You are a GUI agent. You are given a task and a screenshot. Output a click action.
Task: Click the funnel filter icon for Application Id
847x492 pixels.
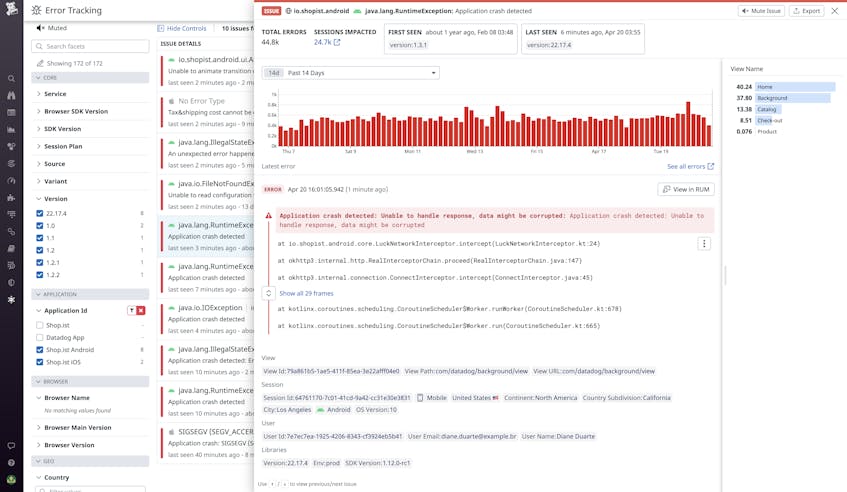[x=131, y=311]
